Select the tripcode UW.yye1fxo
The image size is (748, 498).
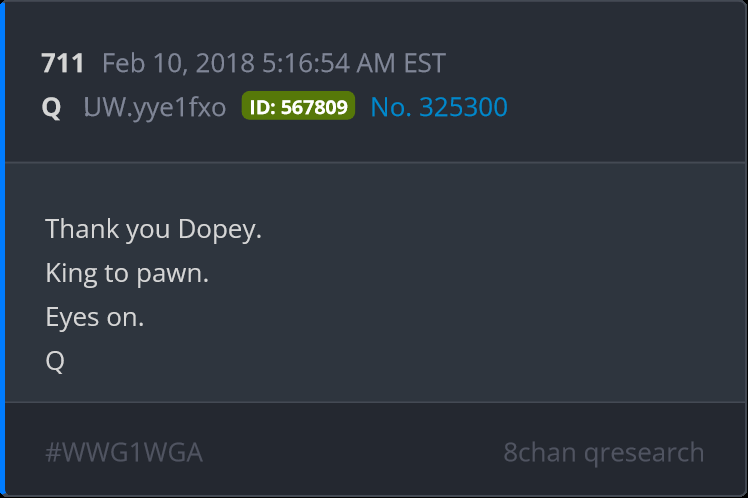pos(155,107)
